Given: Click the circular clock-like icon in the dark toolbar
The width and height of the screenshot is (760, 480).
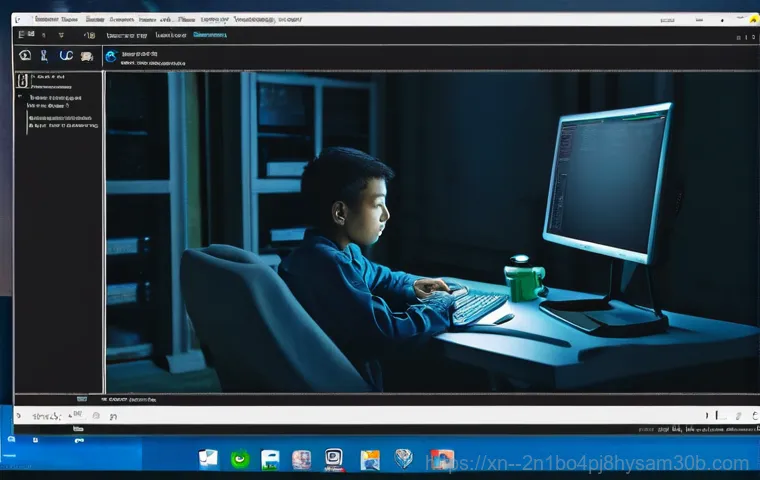Looking at the screenshot, I should (x=25, y=55).
